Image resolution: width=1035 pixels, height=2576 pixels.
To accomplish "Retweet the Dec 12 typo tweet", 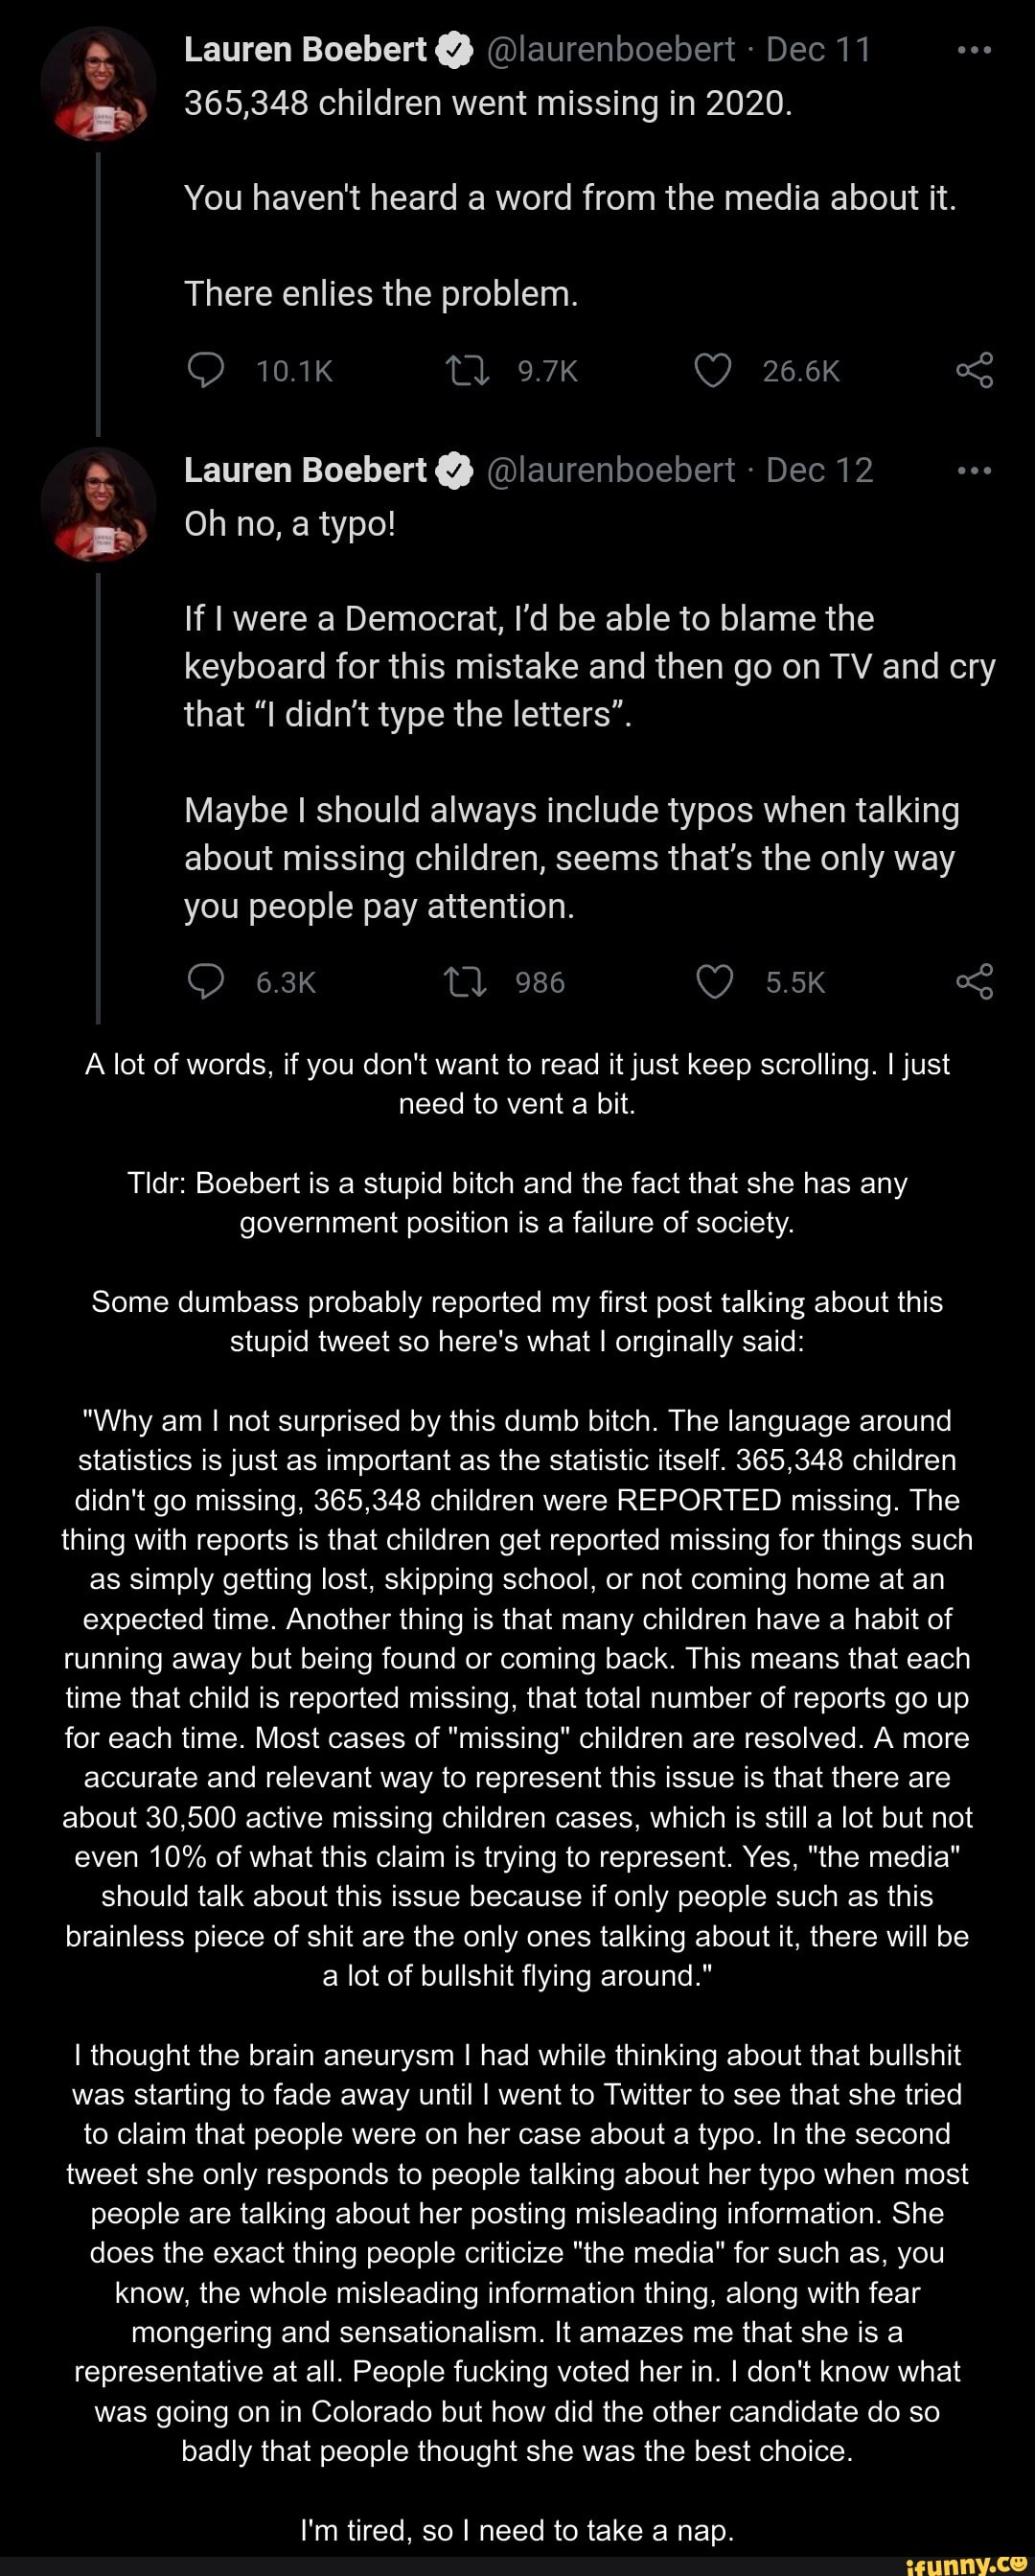I will tap(466, 982).
